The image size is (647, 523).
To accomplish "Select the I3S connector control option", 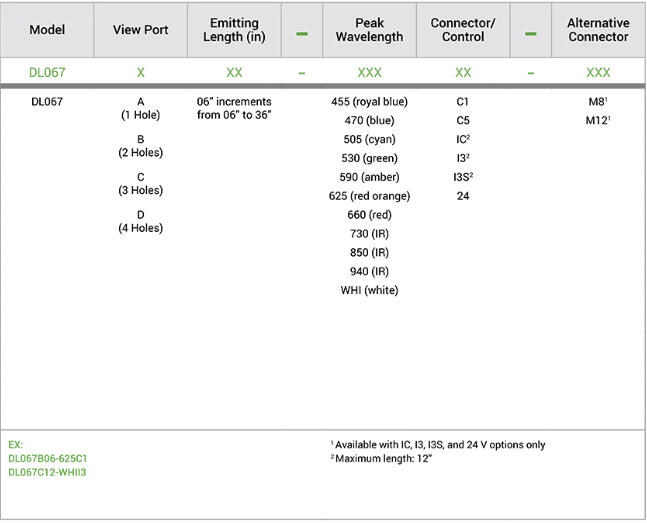I will 462,177.
